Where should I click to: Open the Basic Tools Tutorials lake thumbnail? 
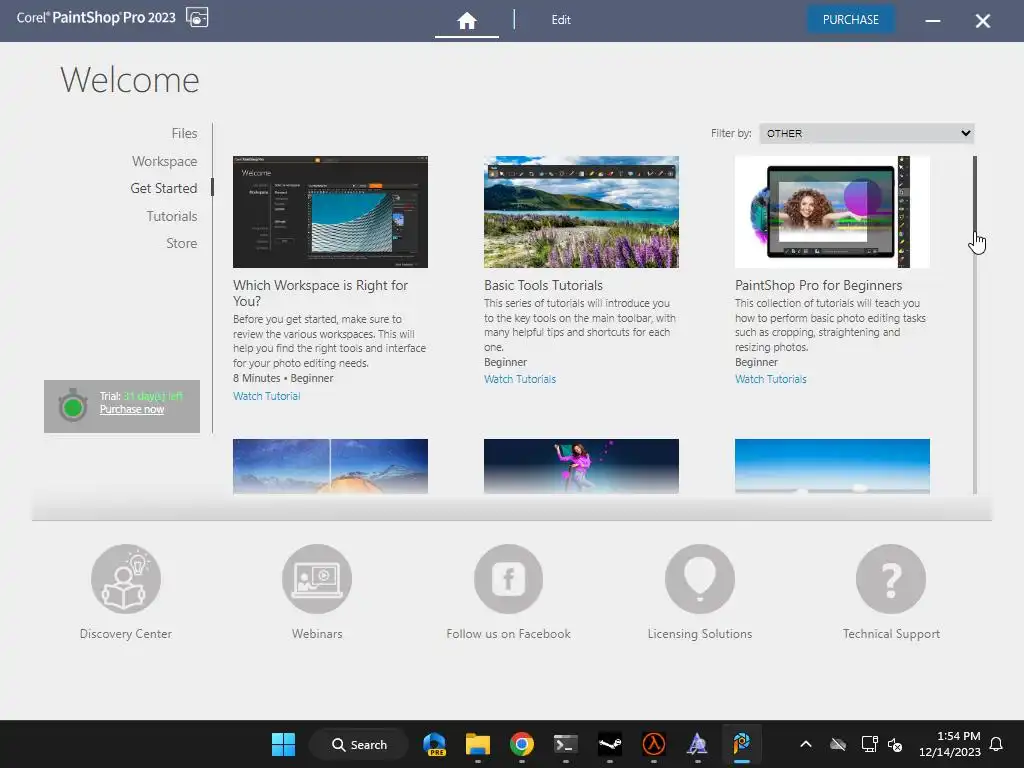tap(581, 212)
